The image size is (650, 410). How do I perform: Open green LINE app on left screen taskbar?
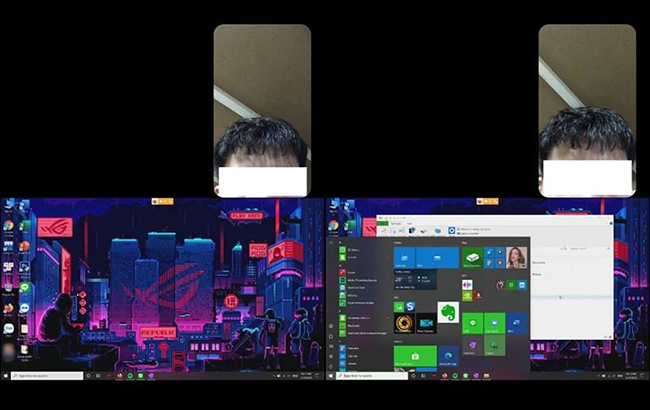pos(141,376)
